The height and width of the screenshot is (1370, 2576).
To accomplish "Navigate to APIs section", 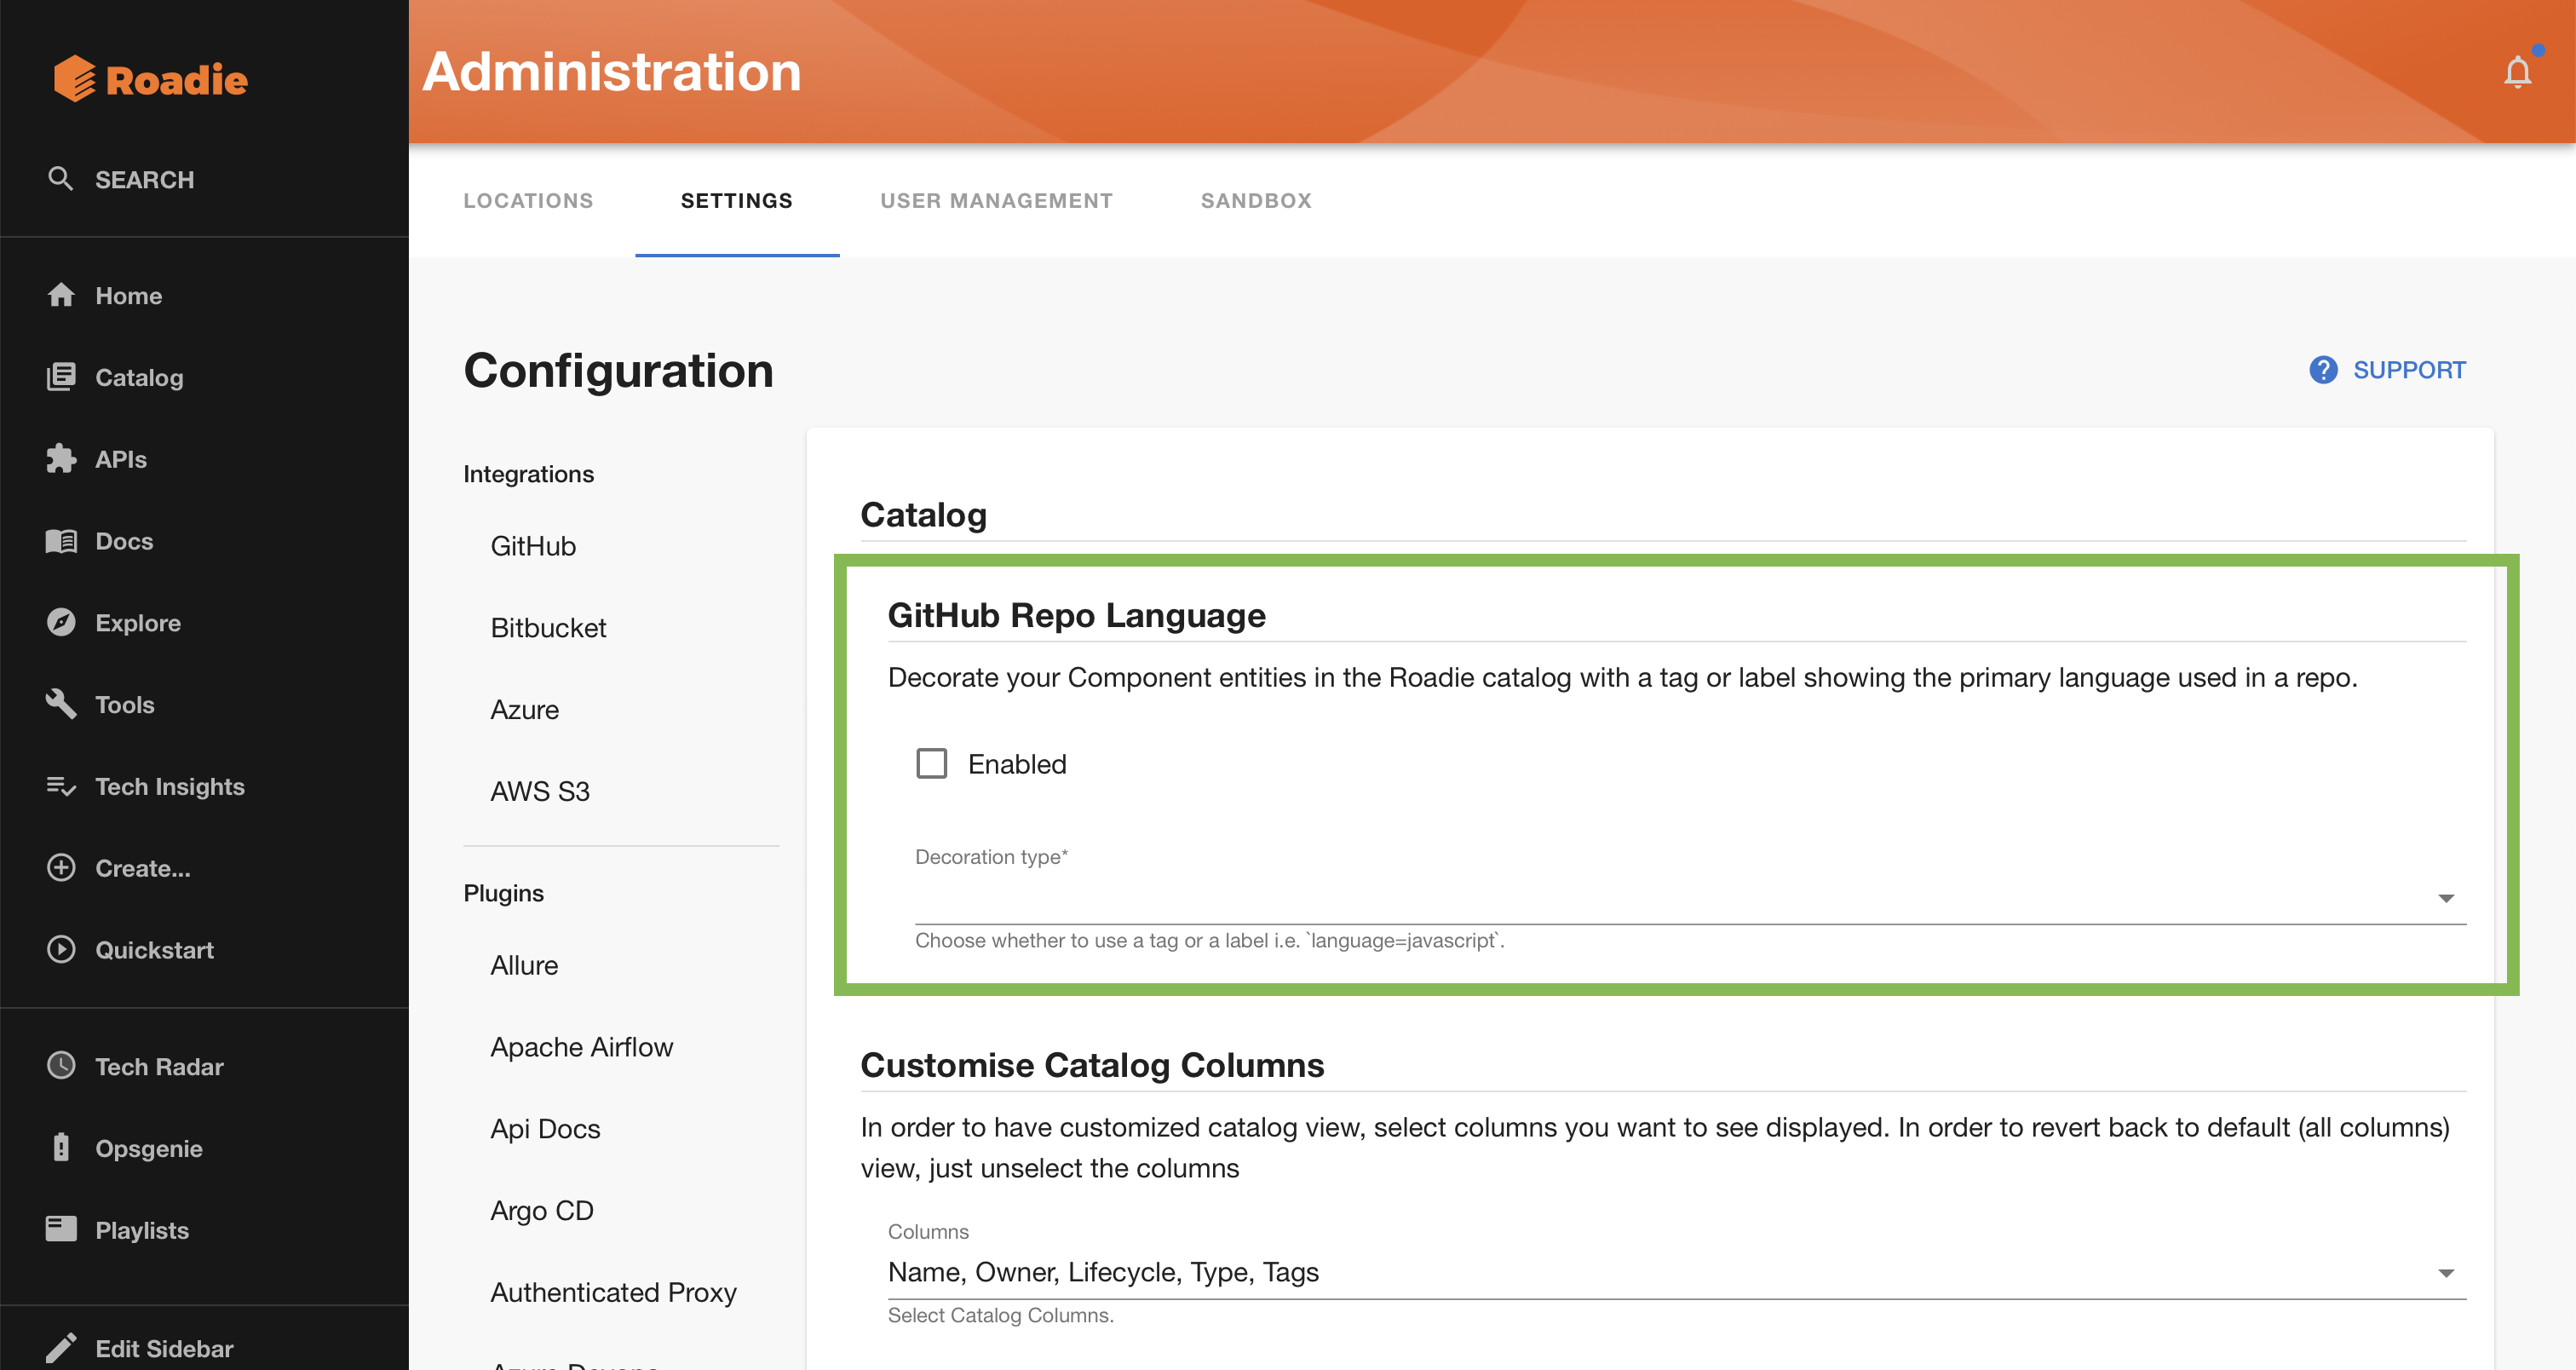I will pyautogui.click(x=121, y=458).
